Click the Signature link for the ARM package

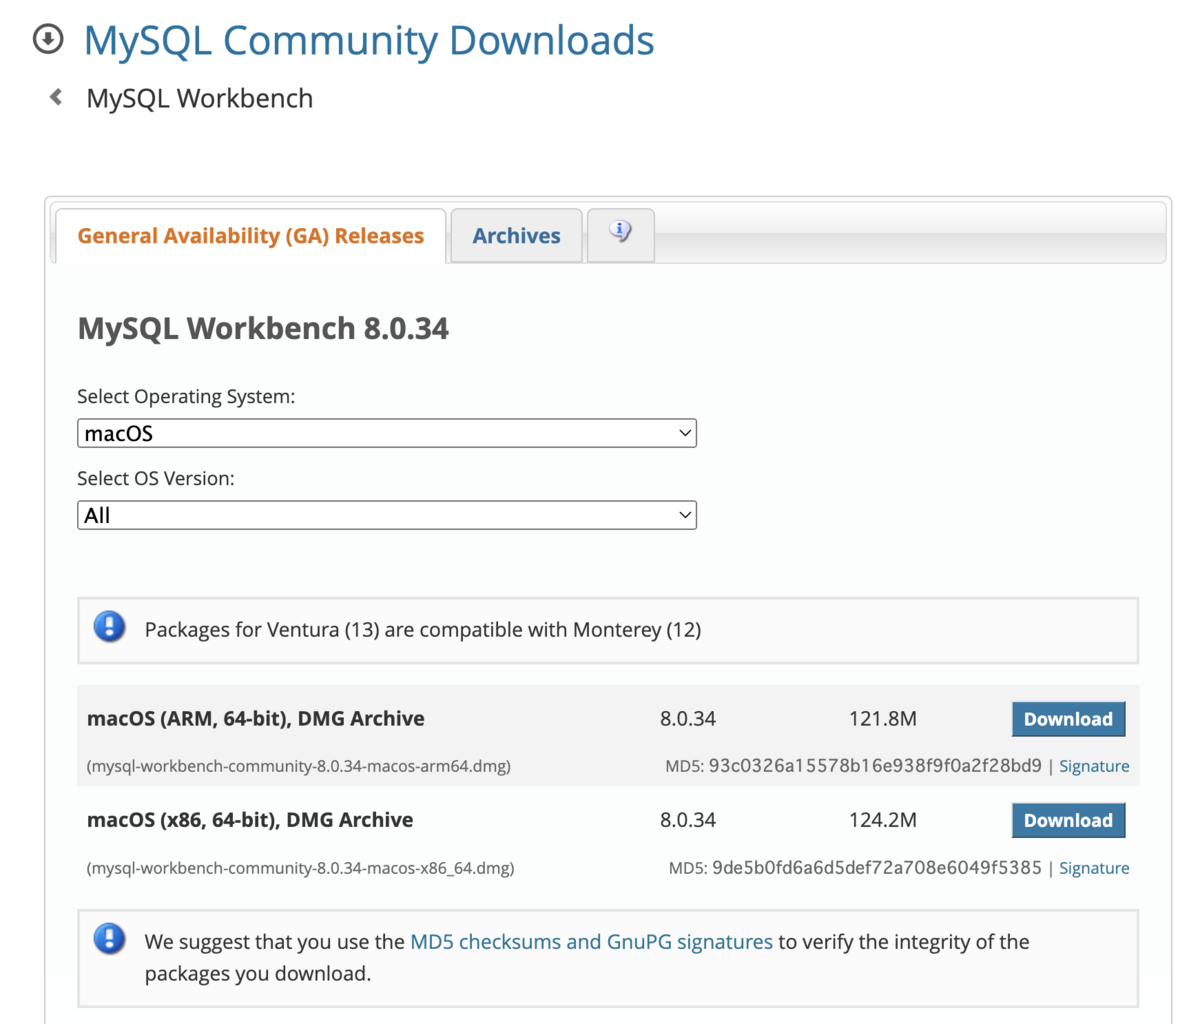click(1094, 765)
